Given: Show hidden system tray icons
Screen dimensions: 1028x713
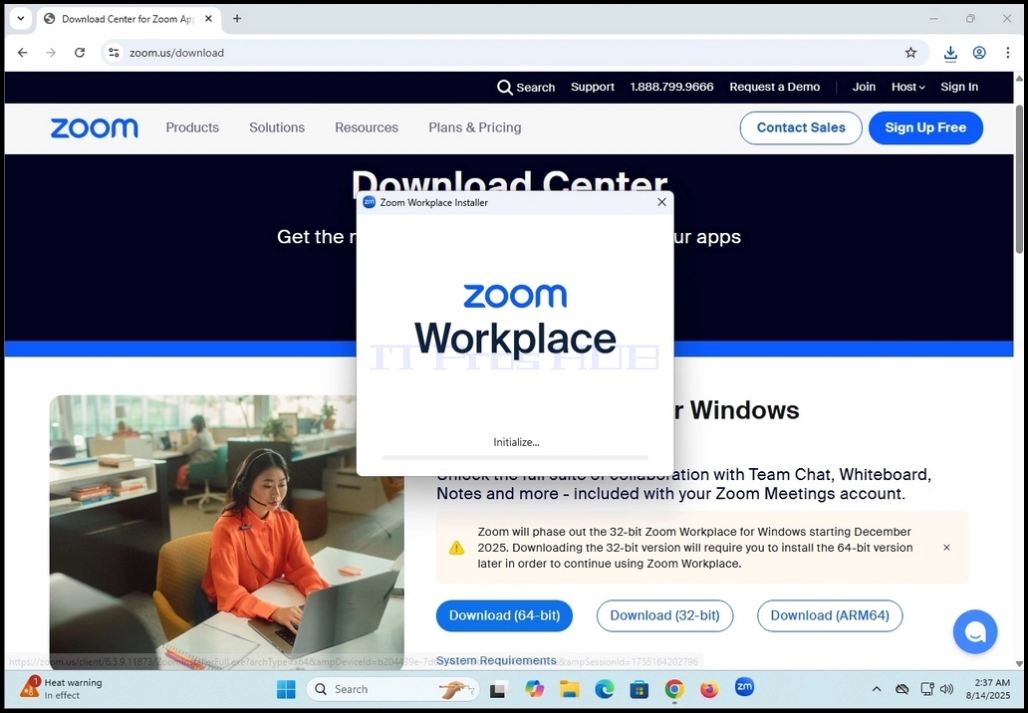Looking at the screenshot, I should (x=876, y=689).
